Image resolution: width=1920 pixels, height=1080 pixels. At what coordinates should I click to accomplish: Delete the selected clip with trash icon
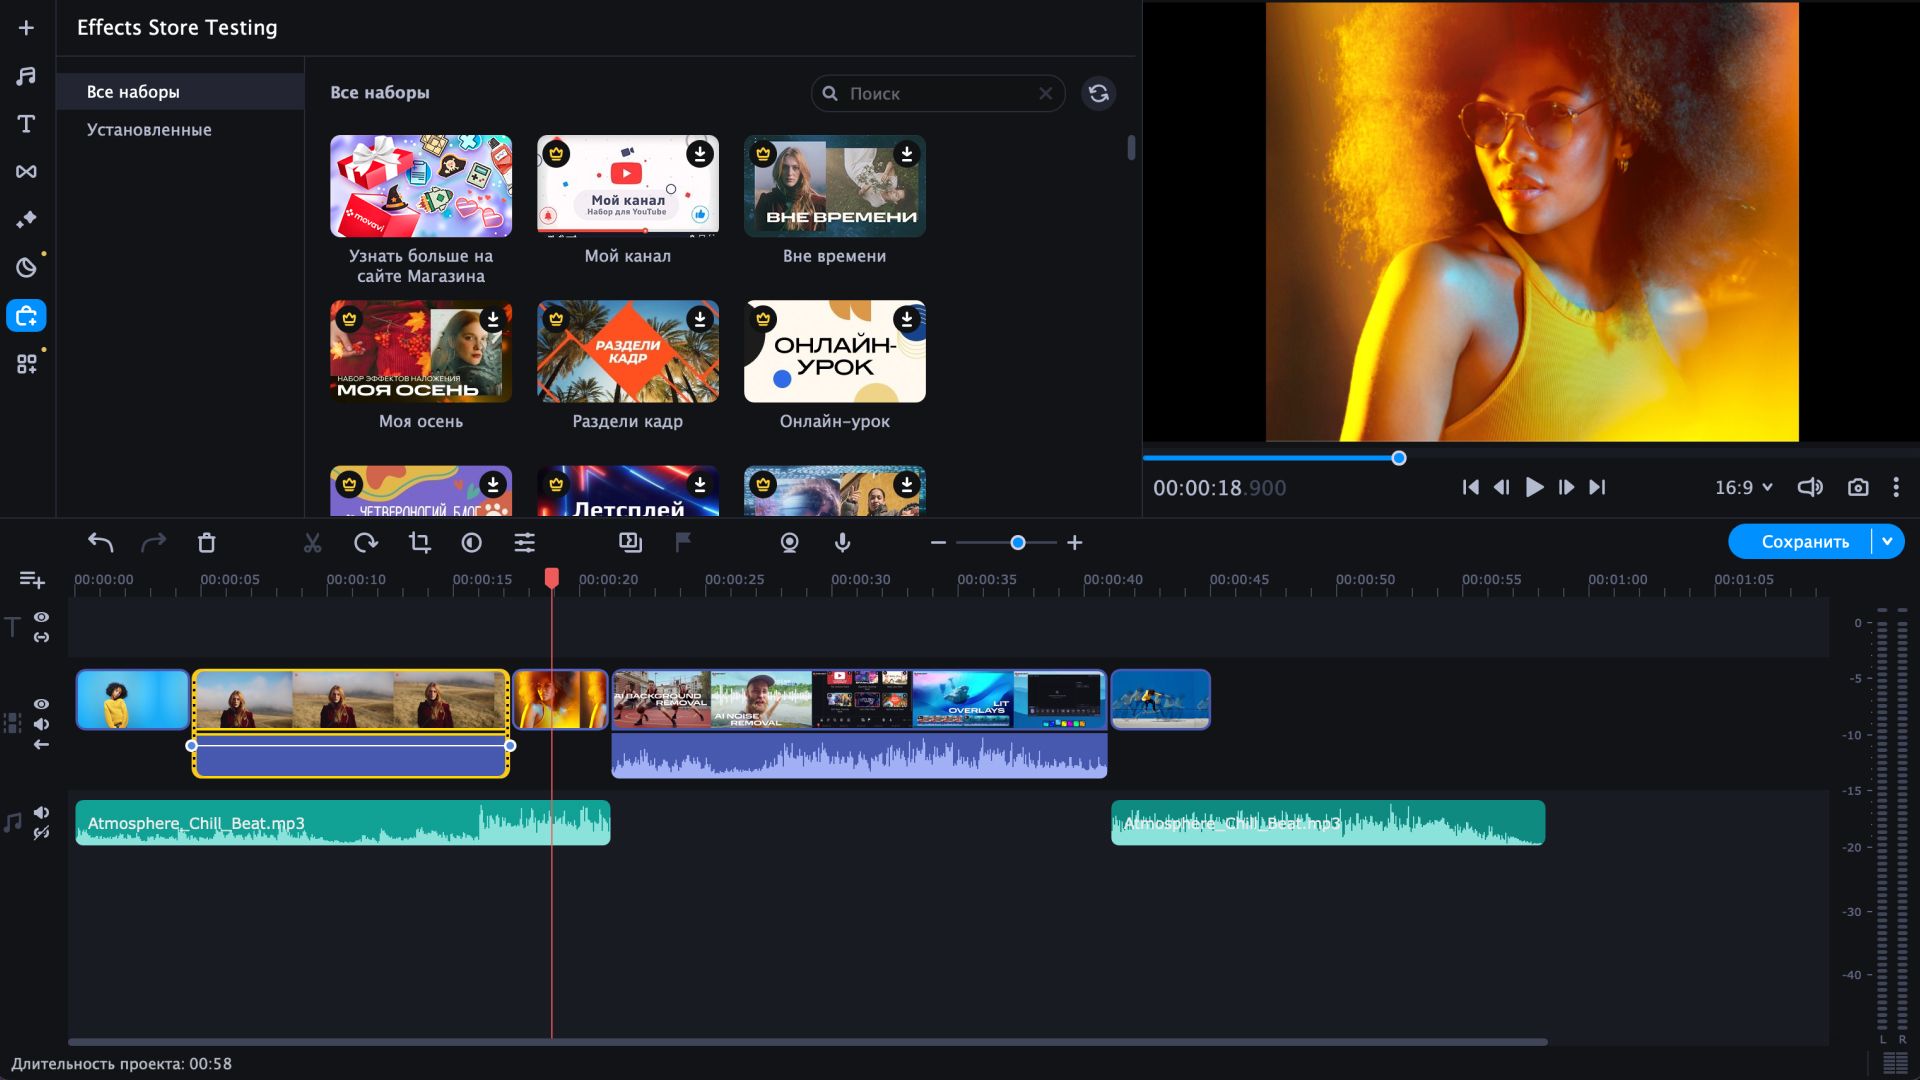pyautogui.click(x=206, y=543)
